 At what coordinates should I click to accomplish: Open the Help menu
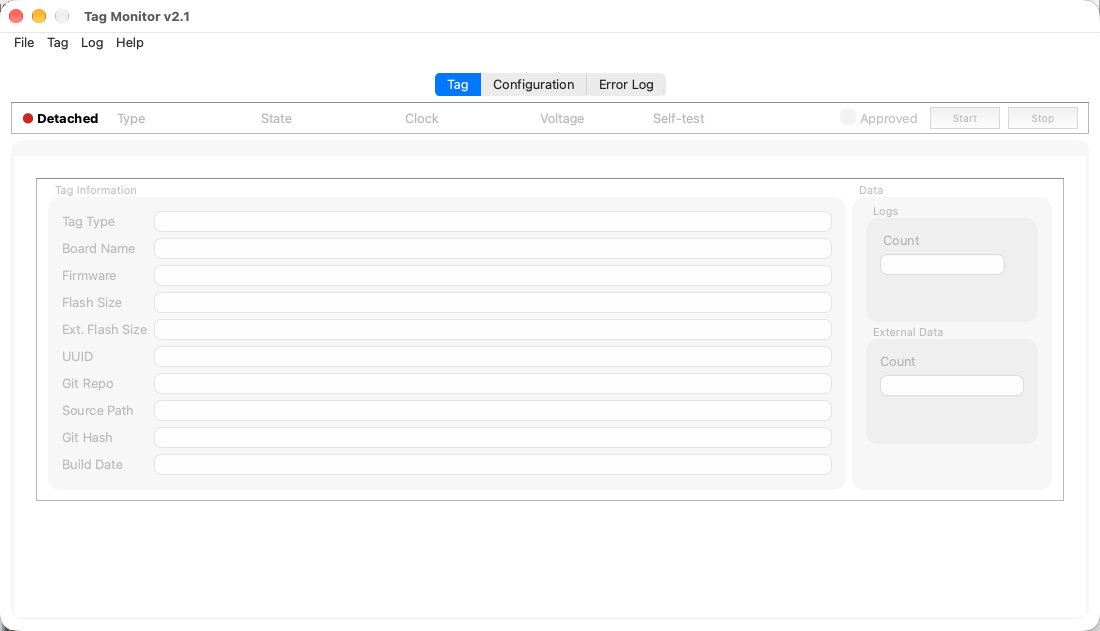click(130, 43)
